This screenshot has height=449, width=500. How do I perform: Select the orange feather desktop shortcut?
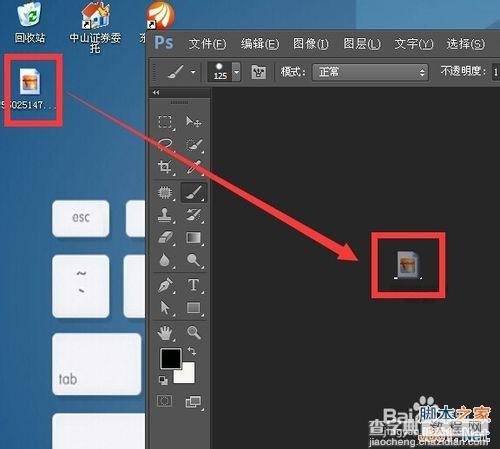161,15
